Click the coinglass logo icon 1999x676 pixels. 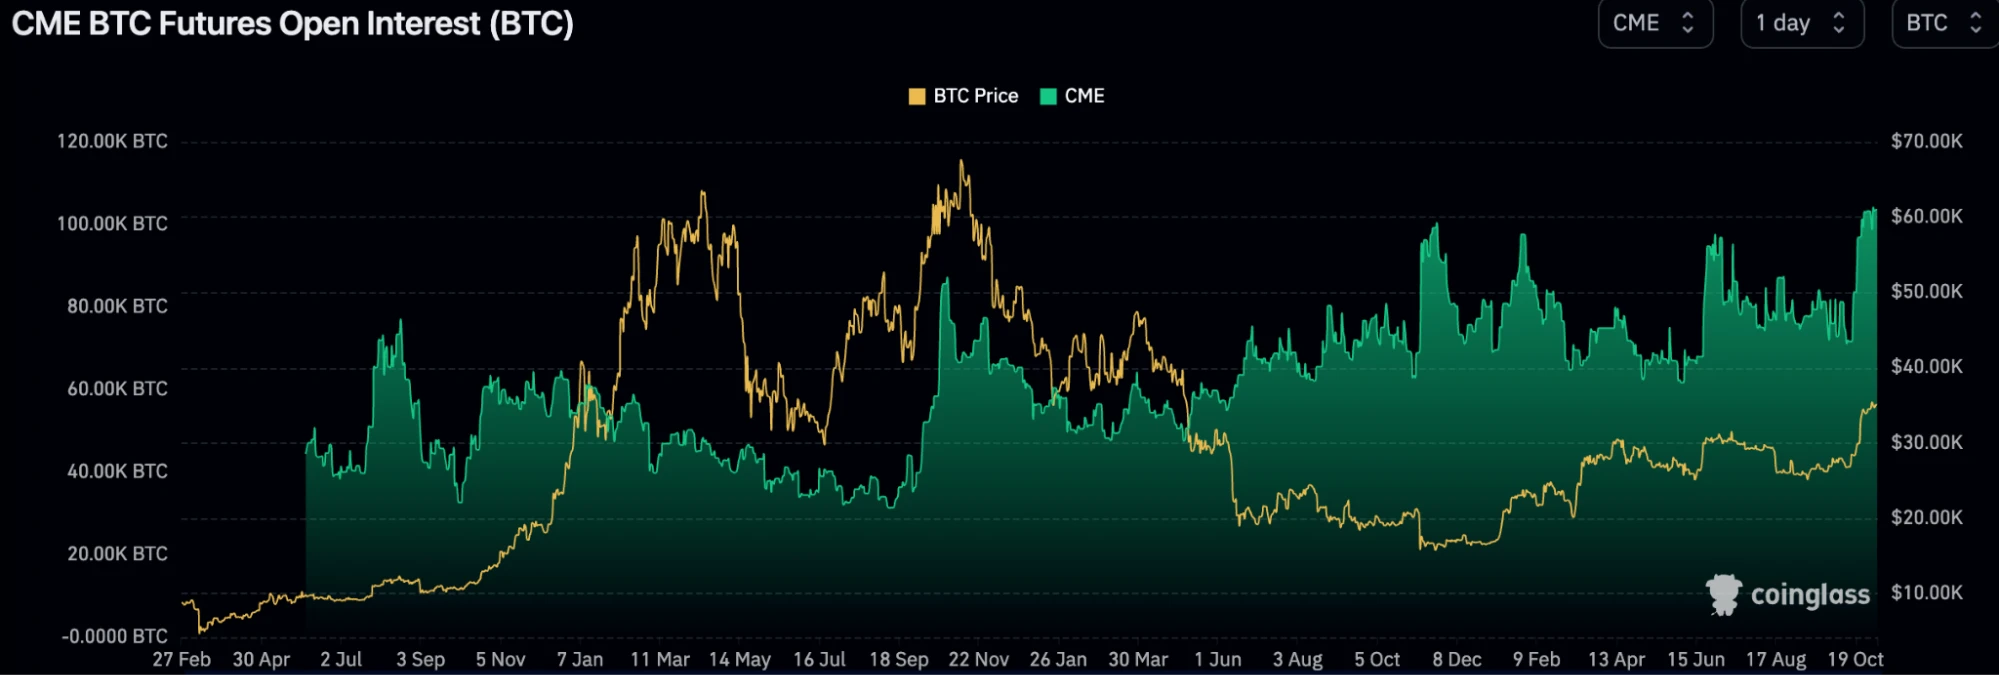point(1723,595)
